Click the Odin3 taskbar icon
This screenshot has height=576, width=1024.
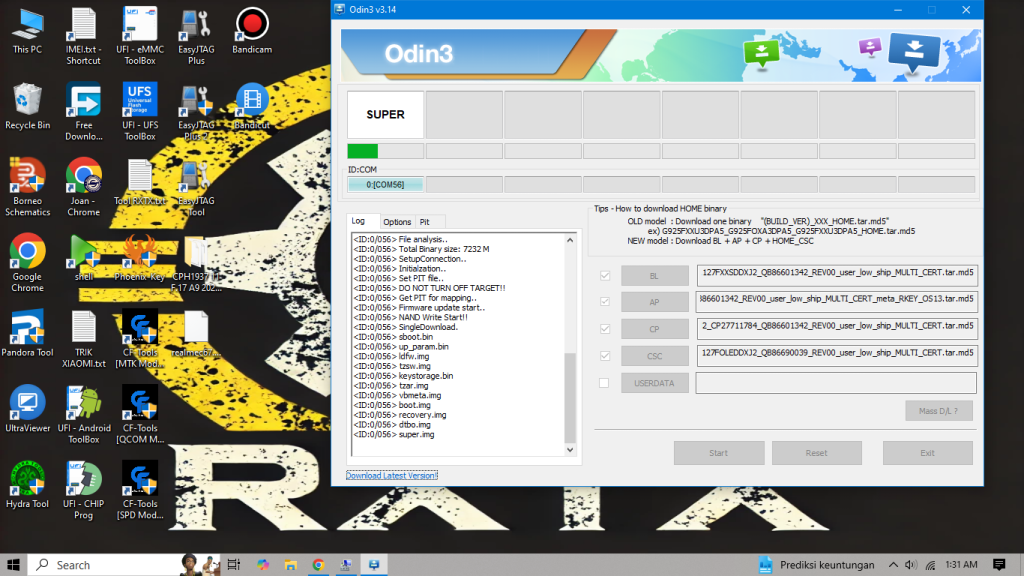pos(373,565)
